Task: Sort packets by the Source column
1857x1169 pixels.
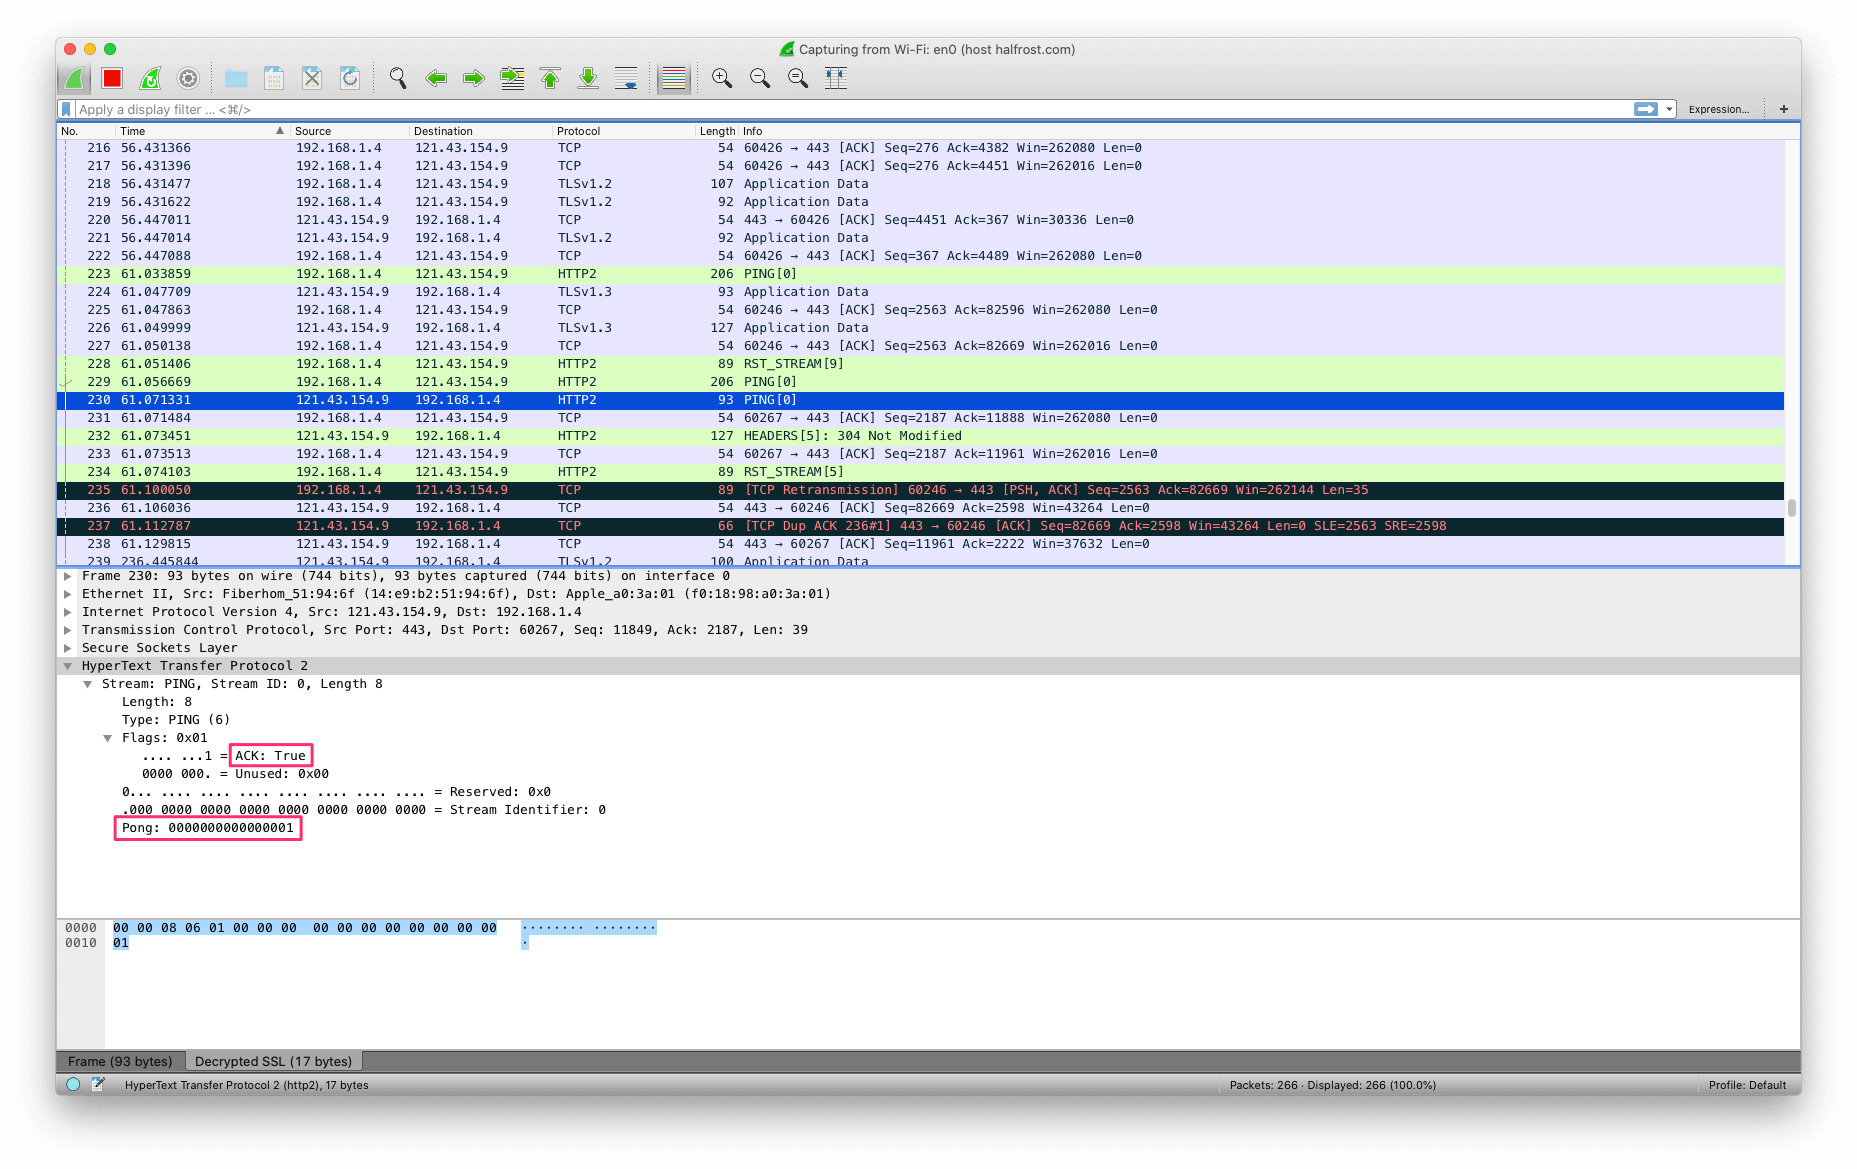Action: 350,131
